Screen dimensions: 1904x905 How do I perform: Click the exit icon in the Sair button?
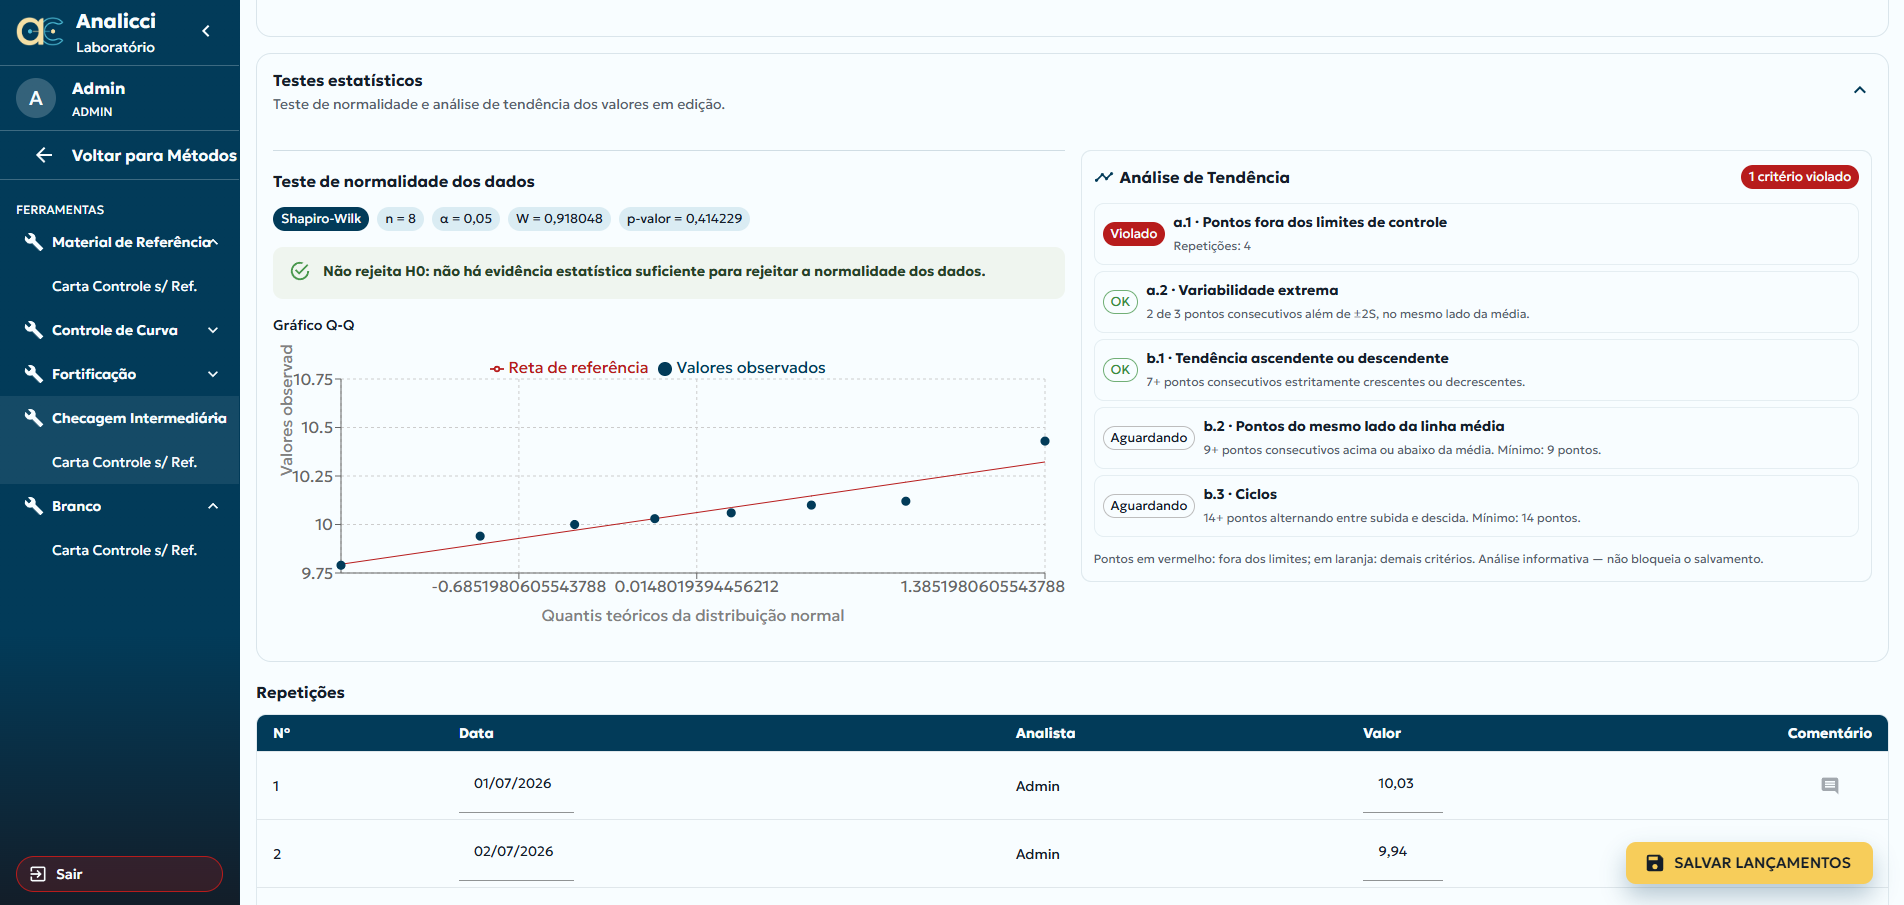(x=38, y=874)
